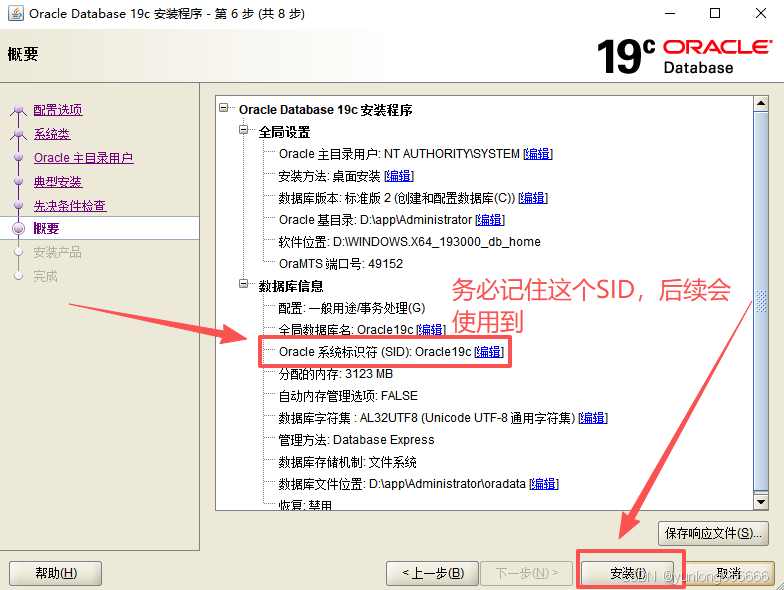The height and width of the screenshot is (590, 784).
Task: Click the disabled 安装产品 step label
Action: (57, 252)
